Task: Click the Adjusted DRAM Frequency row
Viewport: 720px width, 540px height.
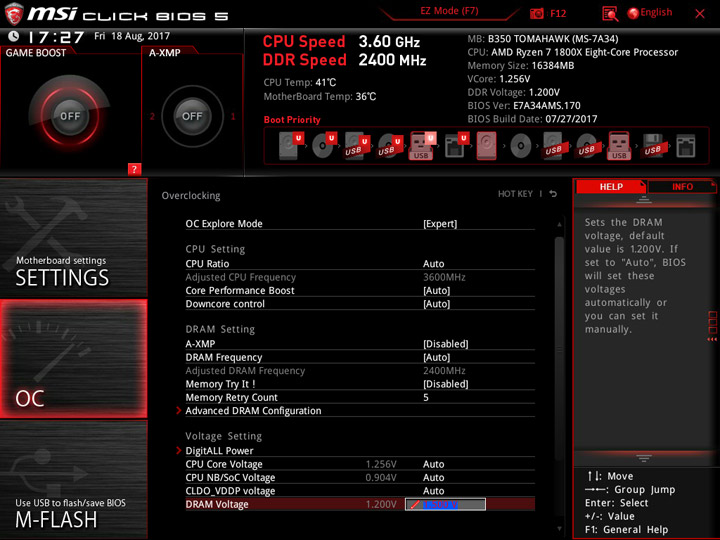Action: [x=360, y=371]
